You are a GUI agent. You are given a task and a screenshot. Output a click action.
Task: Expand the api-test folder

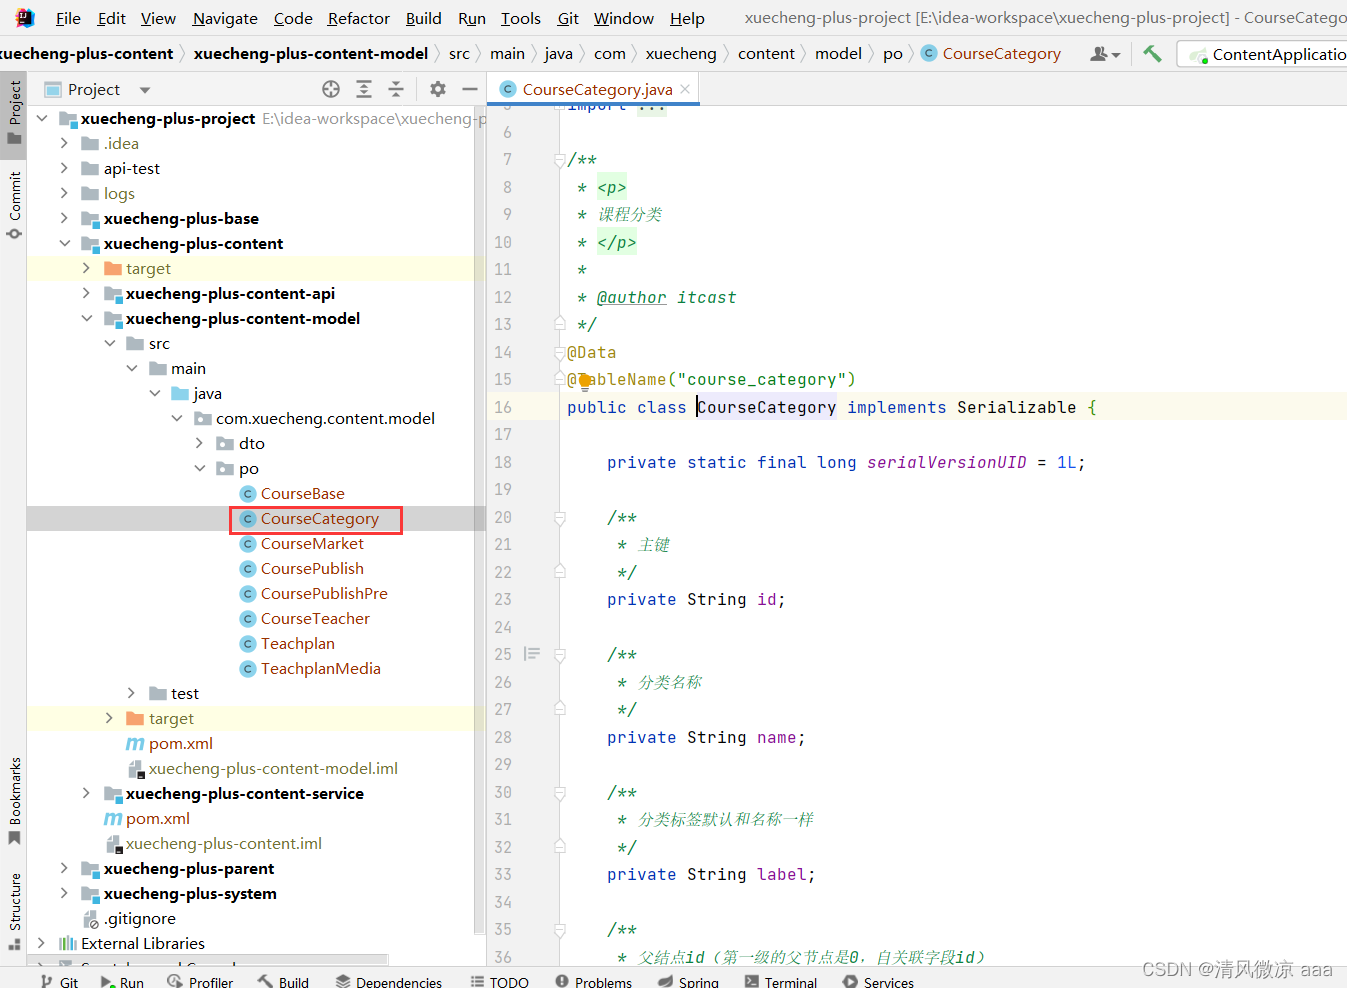click(64, 168)
